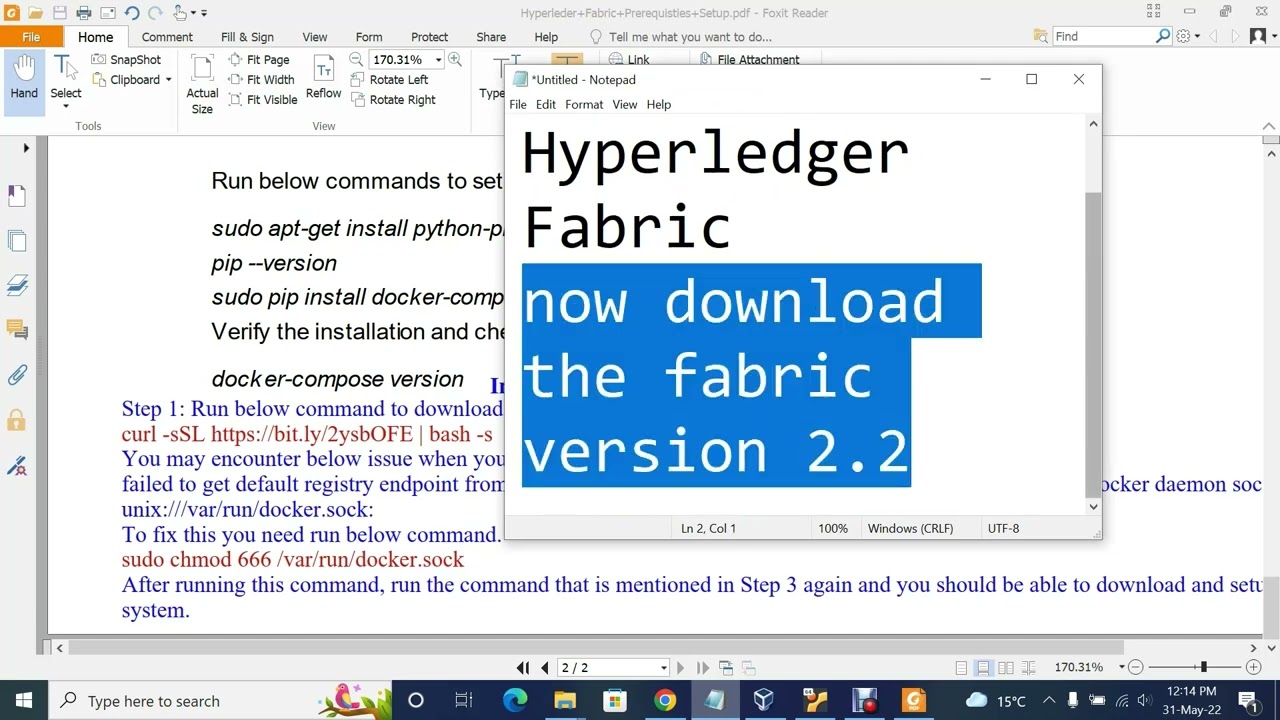Open Notepad's Format menu

point(584,104)
